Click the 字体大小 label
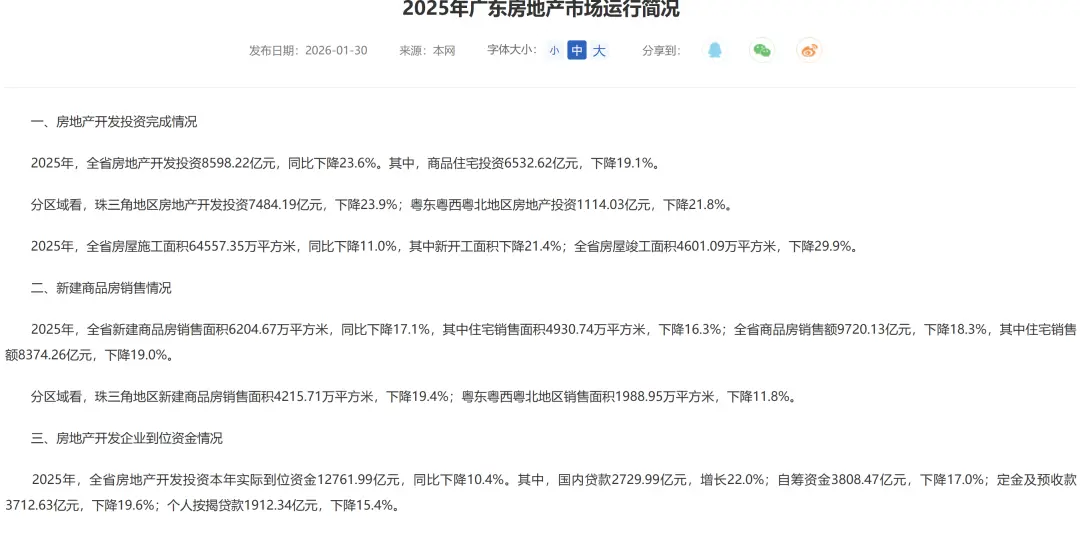Screen dimensions: 1080x536 [x=511, y=50]
